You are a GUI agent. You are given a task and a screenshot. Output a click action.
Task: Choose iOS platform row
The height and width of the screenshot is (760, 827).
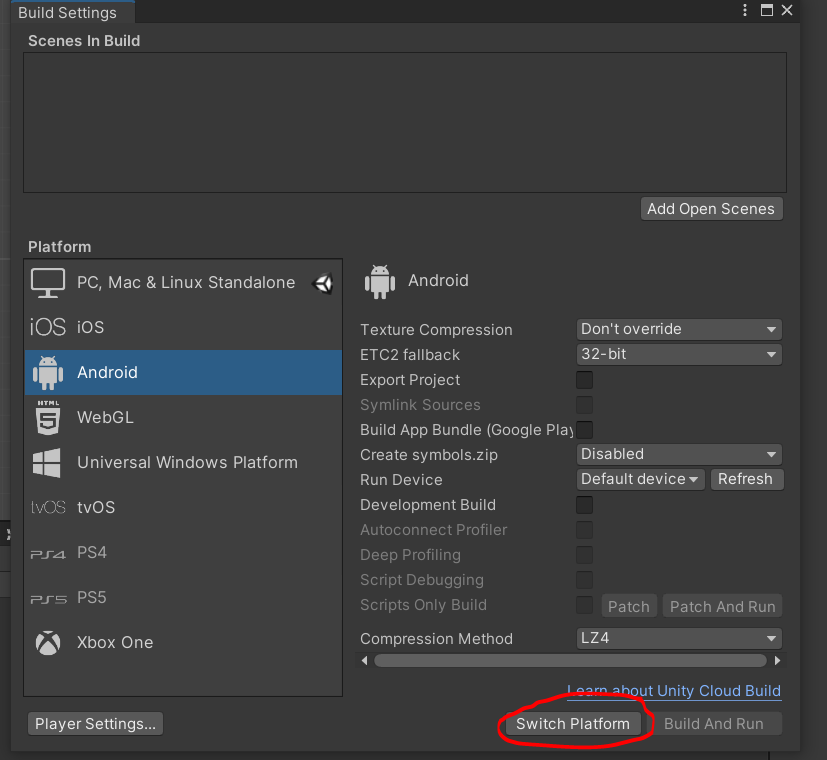pyautogui.click(x=183, y=328)
